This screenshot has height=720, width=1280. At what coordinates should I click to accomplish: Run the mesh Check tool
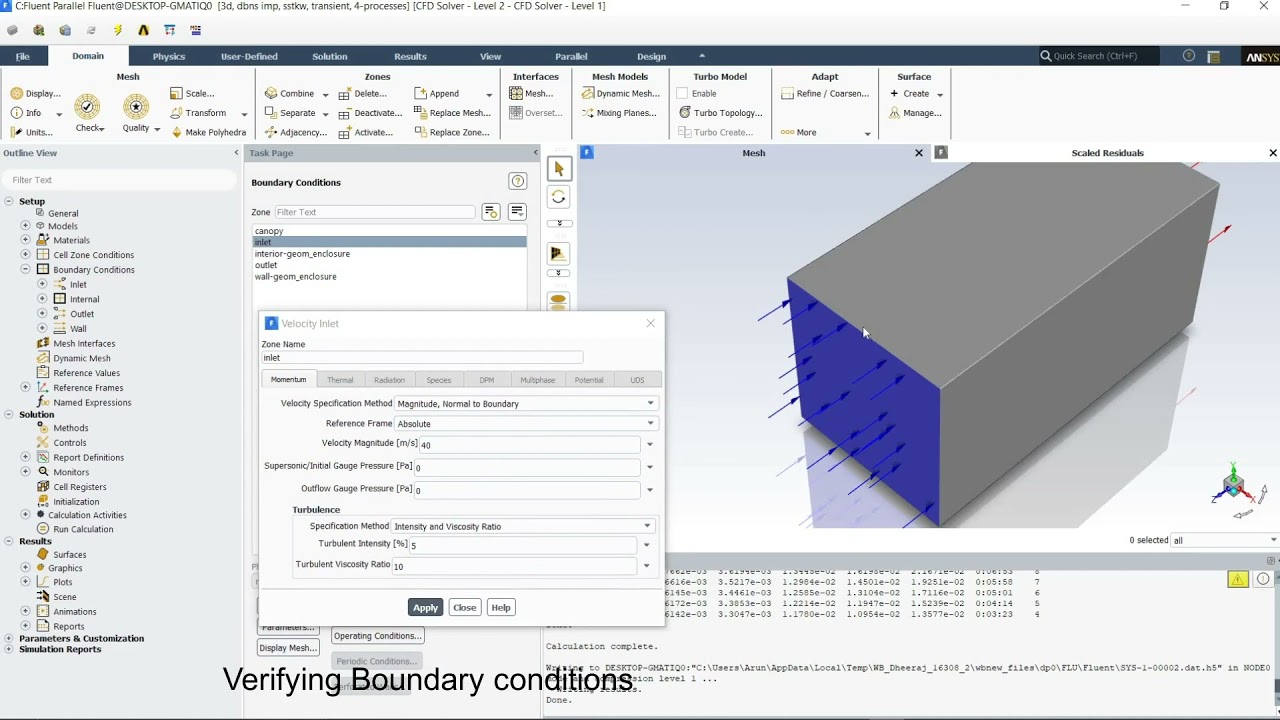(x=88, y=112)
